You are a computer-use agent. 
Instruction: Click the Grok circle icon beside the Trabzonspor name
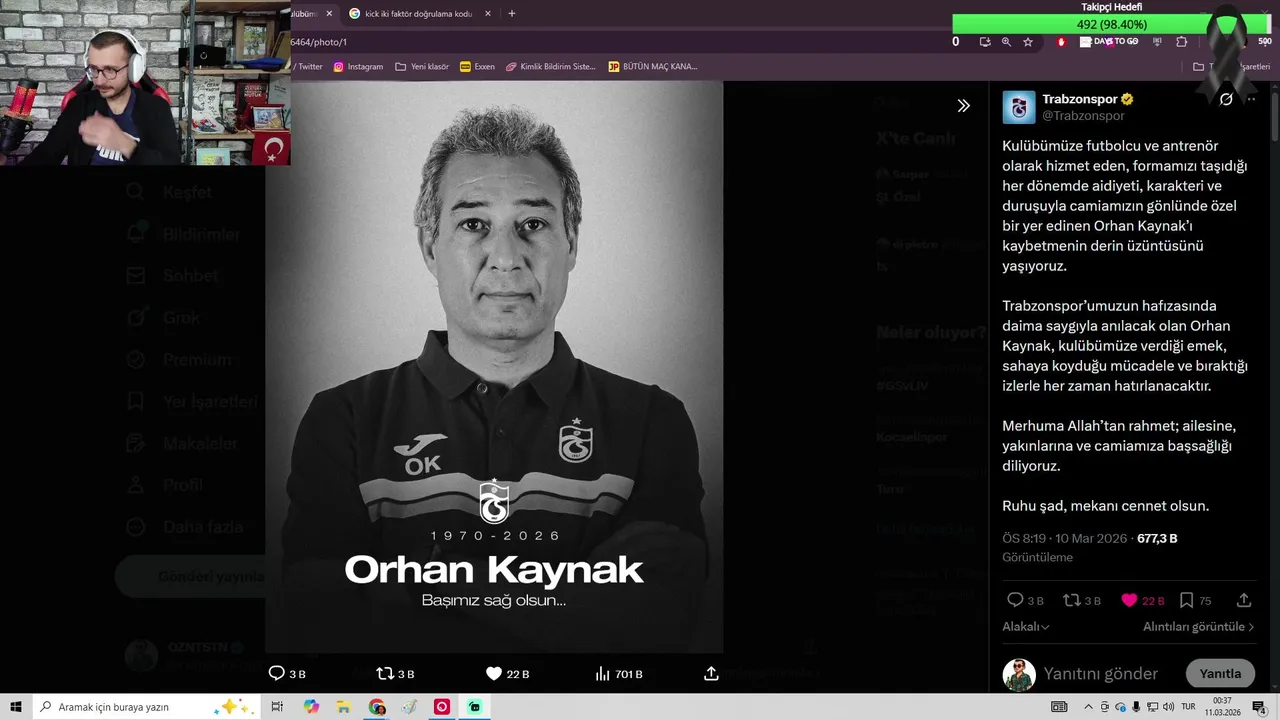[1226, 99]
